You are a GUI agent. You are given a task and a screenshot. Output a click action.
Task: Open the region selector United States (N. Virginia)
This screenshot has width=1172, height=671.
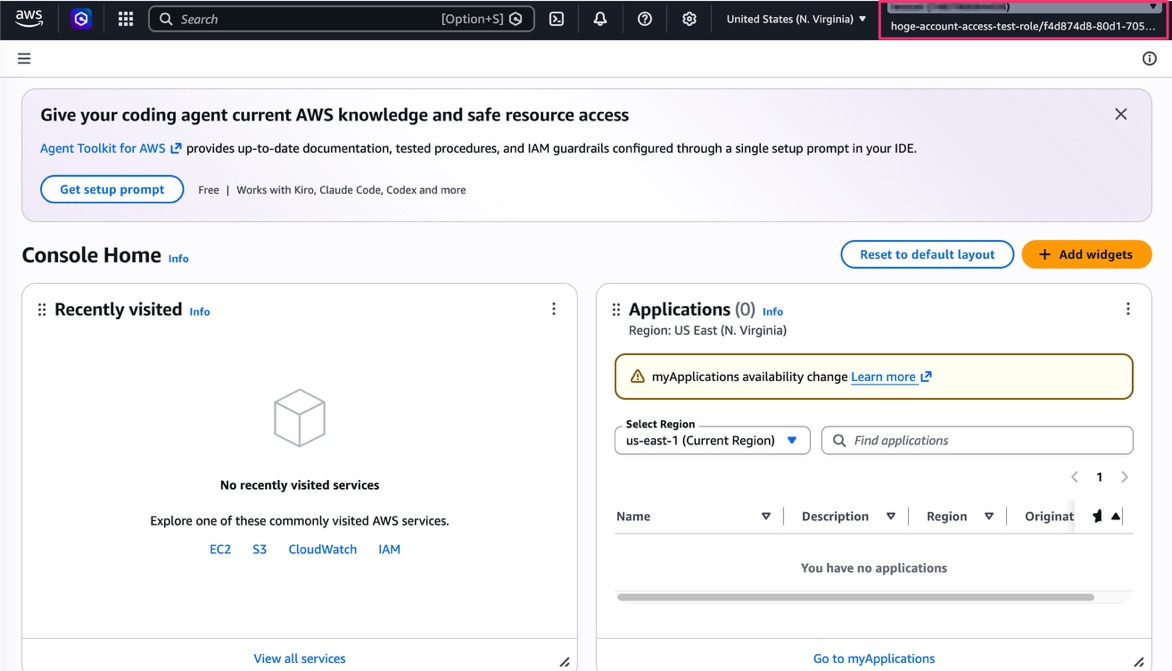pyautogui.click(x=796, y=19)
